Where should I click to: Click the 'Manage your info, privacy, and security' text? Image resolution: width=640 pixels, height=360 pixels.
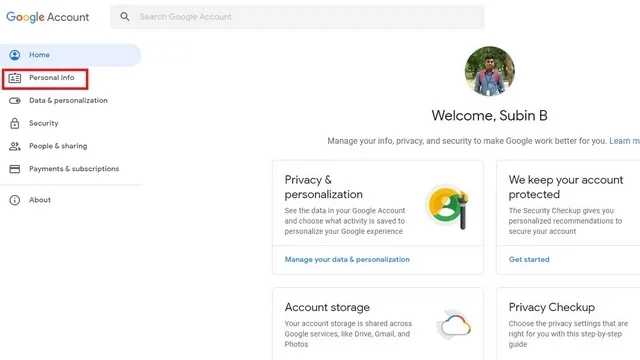(x=467, y=141)
